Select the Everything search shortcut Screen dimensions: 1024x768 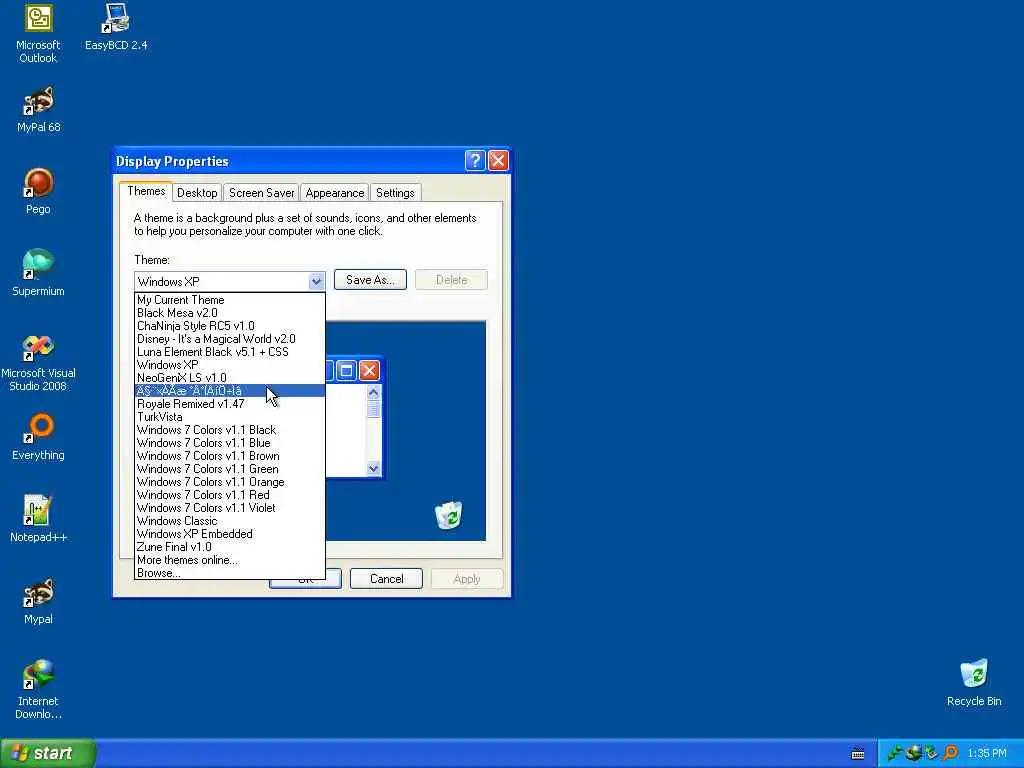tap(38, 437)
